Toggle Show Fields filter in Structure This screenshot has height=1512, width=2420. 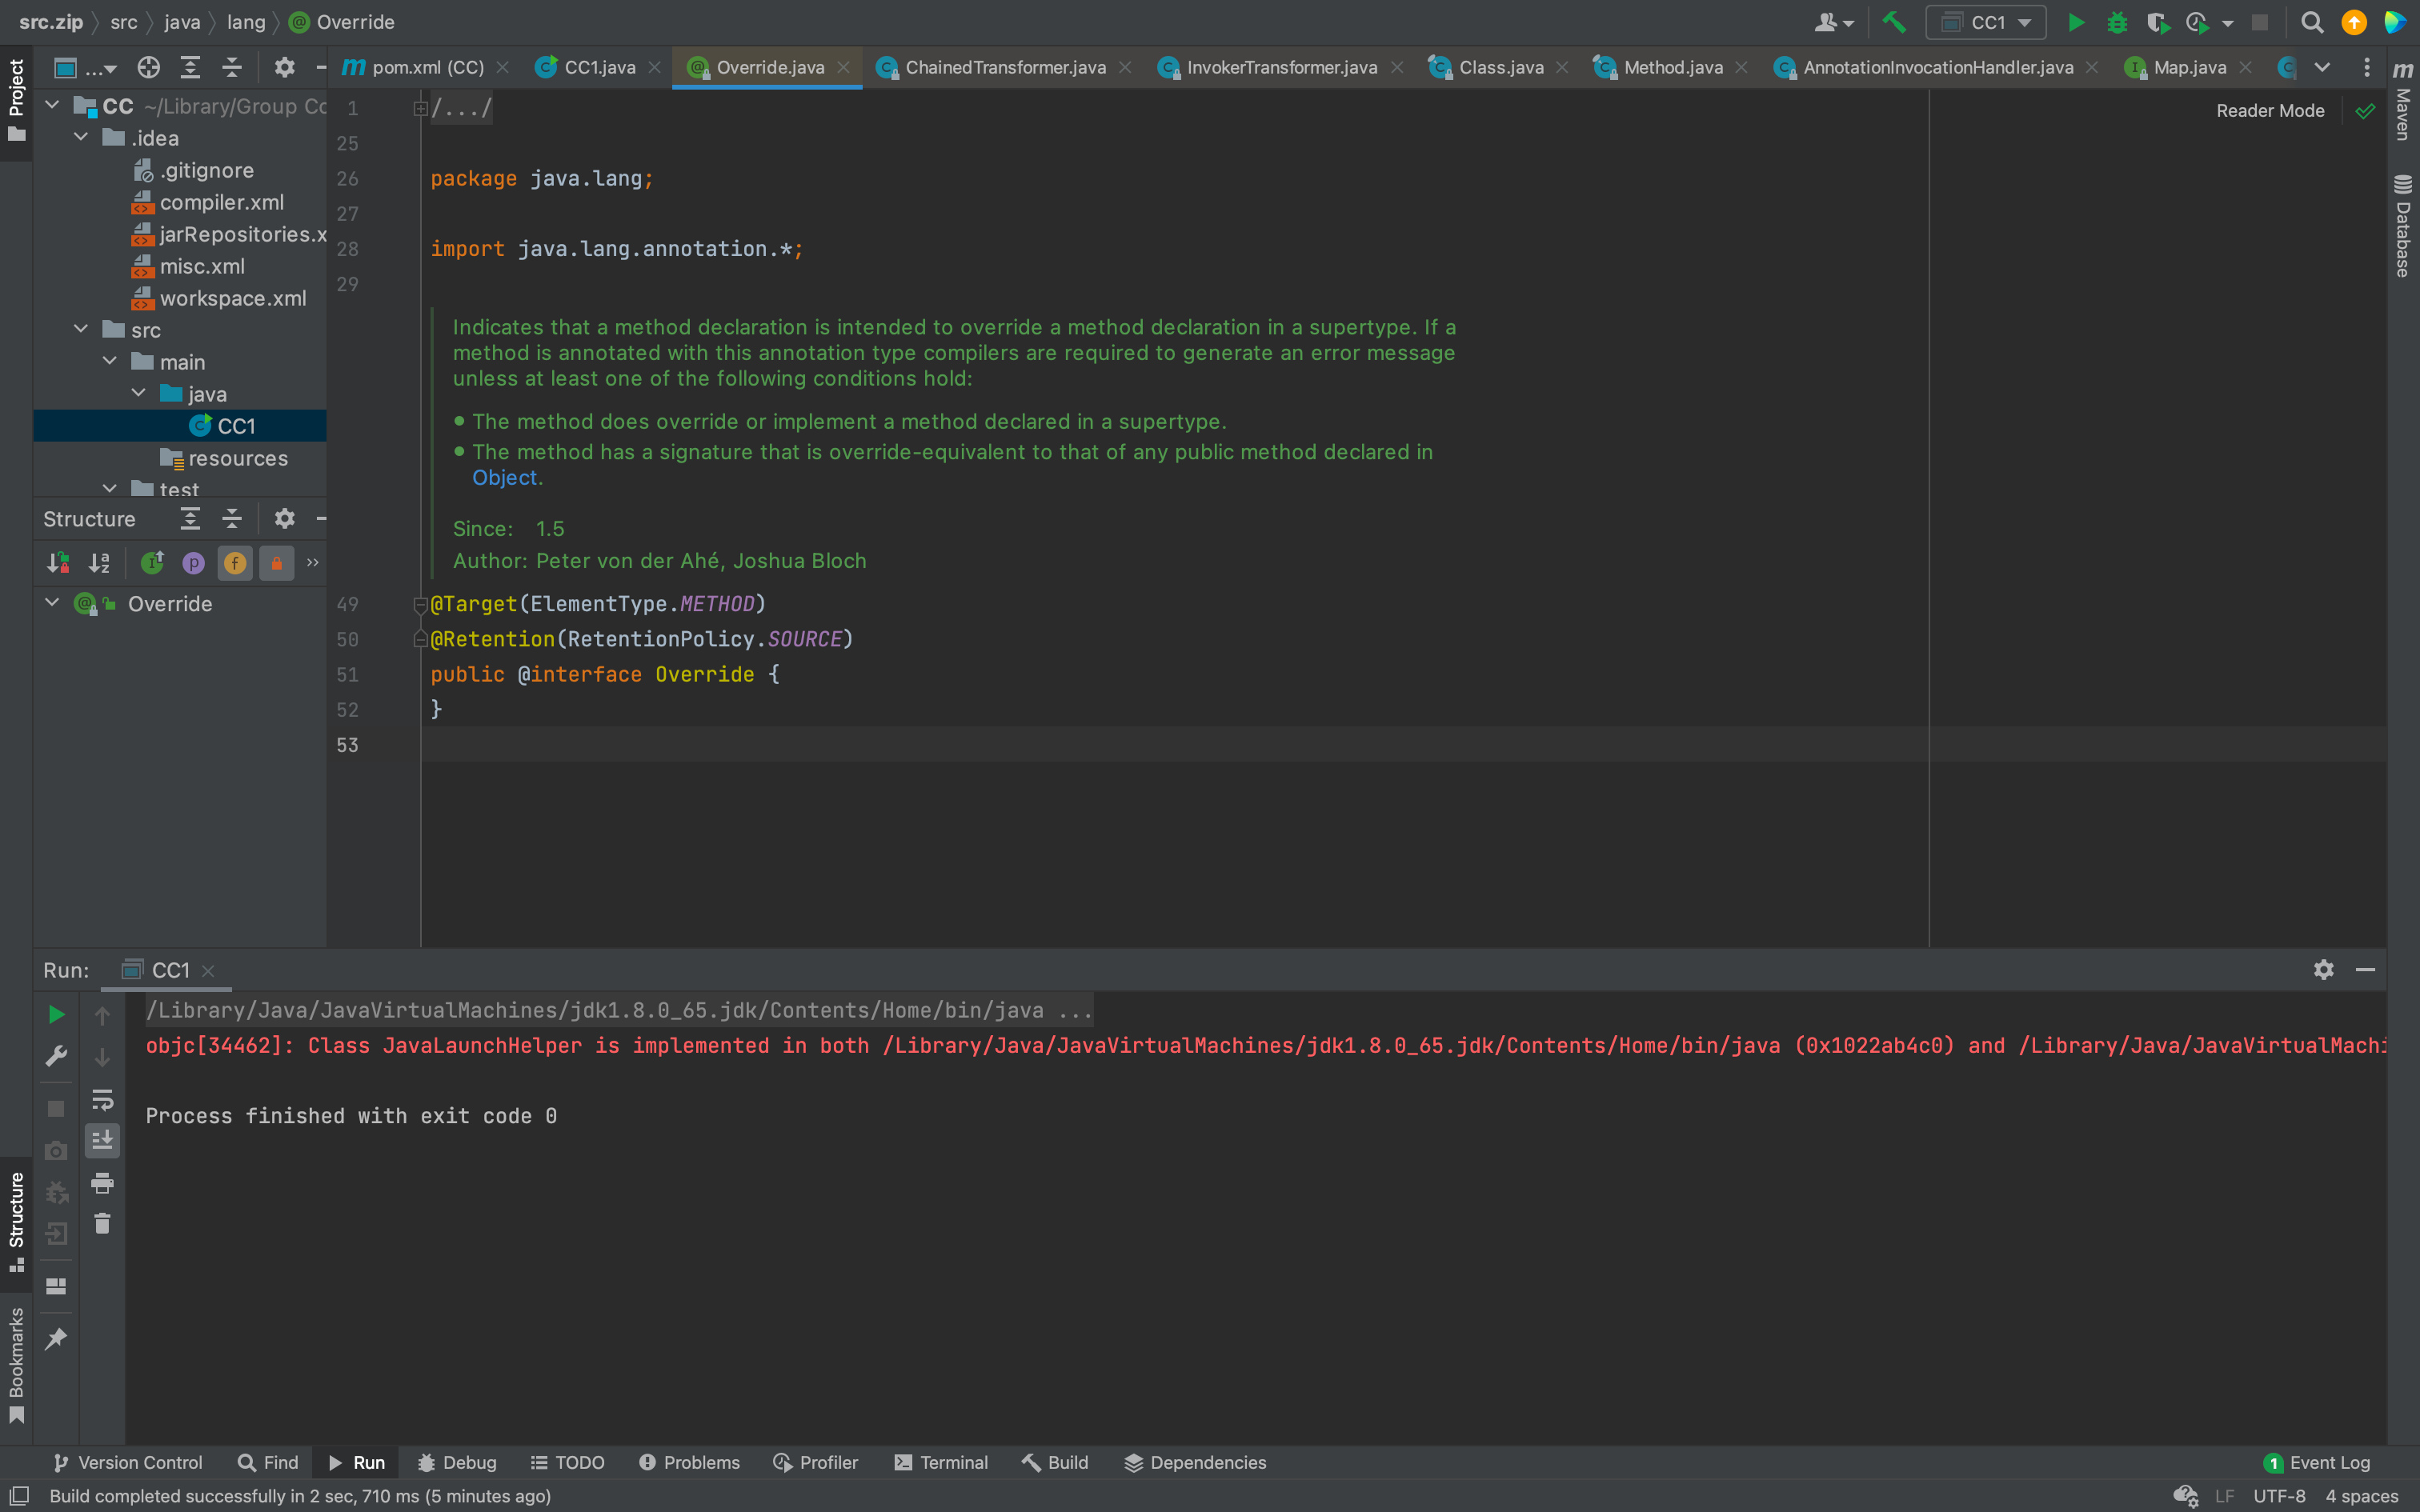[x=235, y=563]
